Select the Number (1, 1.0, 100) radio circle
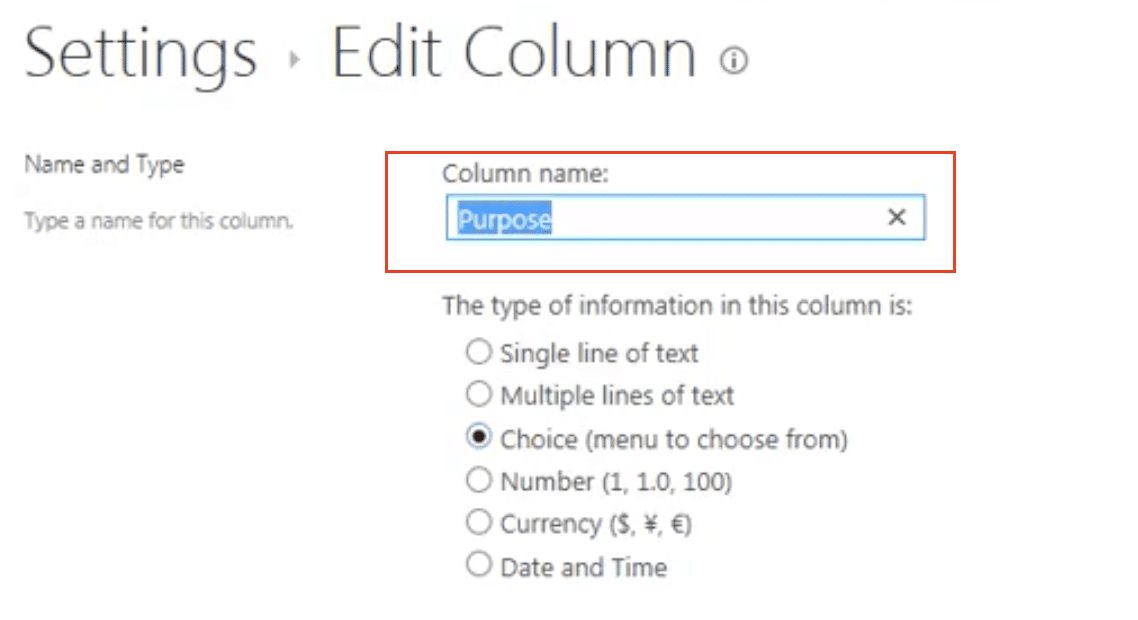 [x=478, y=480]
